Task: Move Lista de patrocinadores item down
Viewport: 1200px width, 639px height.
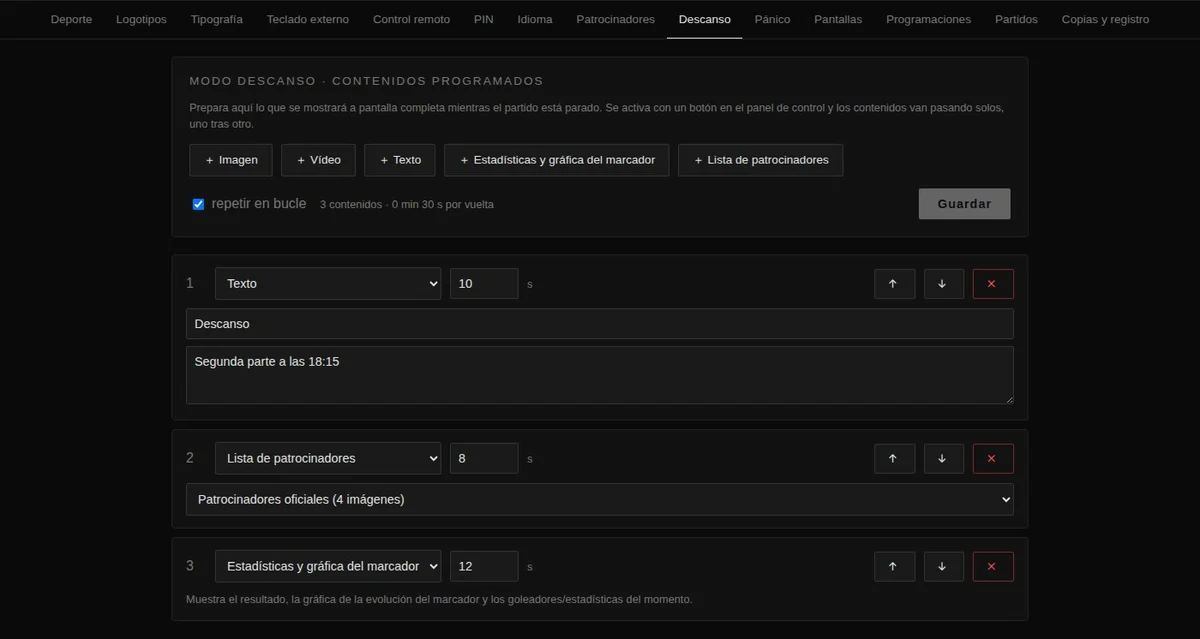Action: pyautogui.click(x=944, y=459)
